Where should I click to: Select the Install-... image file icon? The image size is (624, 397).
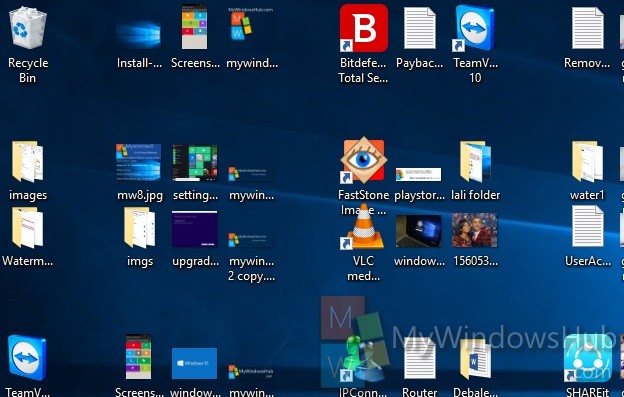click(x=138, y=35)
